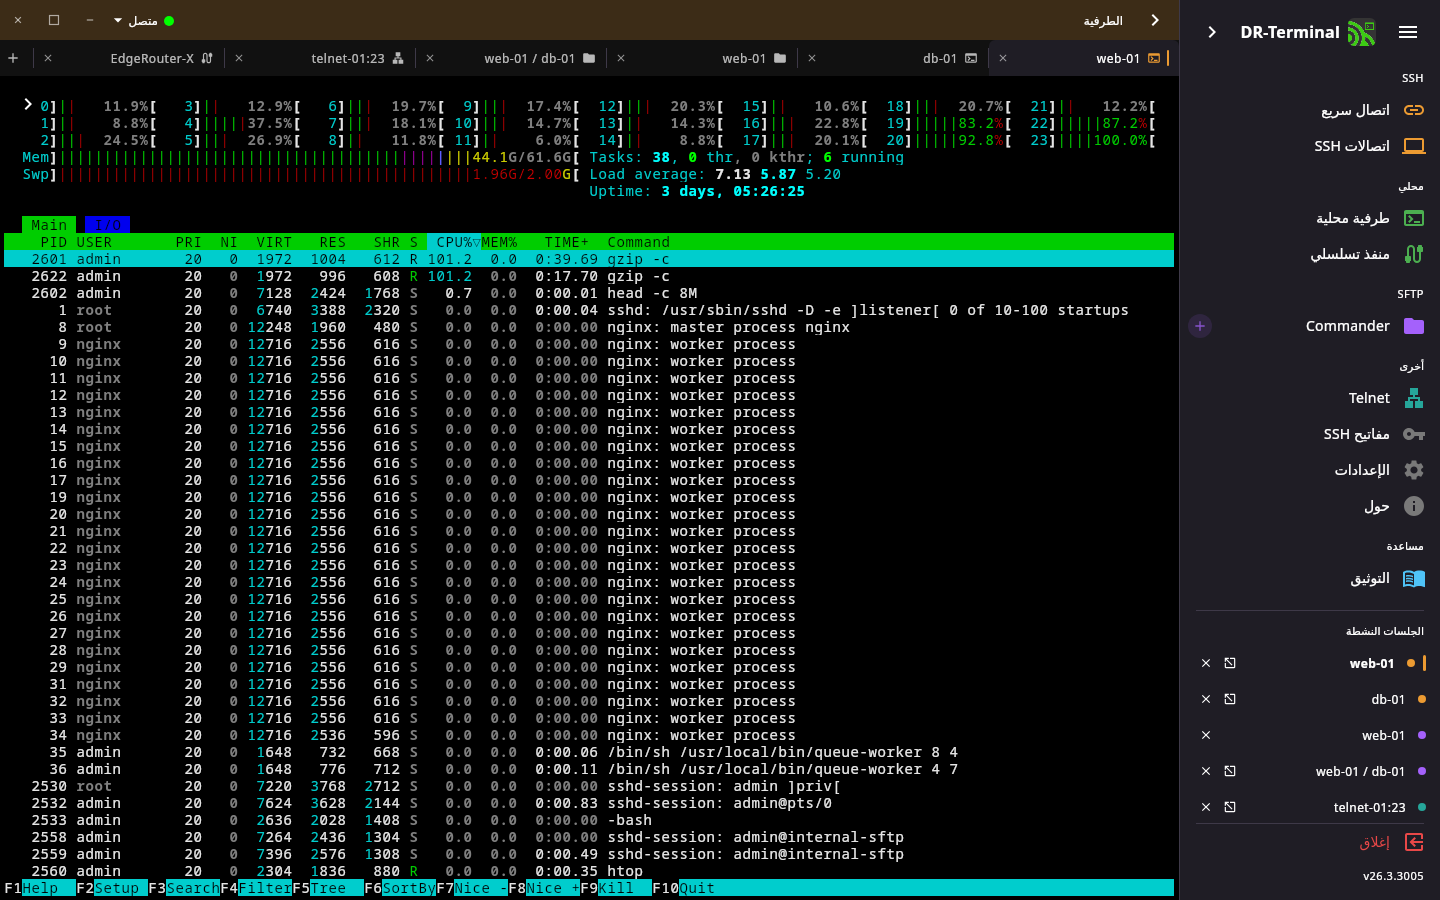Screen dimensions: 1440x900
Task: Select process row 'head -c 8M'
Action: (589, 293)
